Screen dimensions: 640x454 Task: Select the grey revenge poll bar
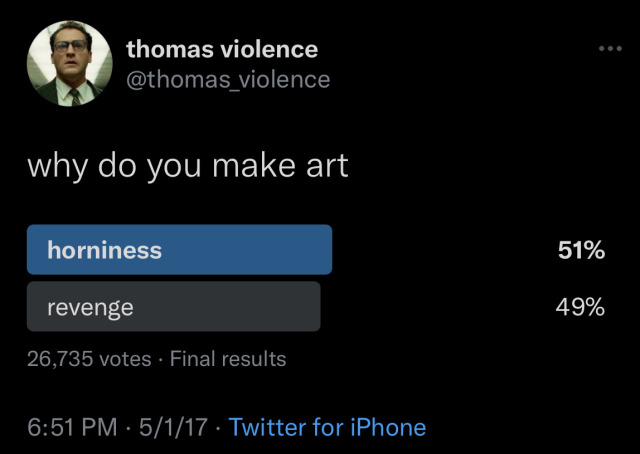174,307
